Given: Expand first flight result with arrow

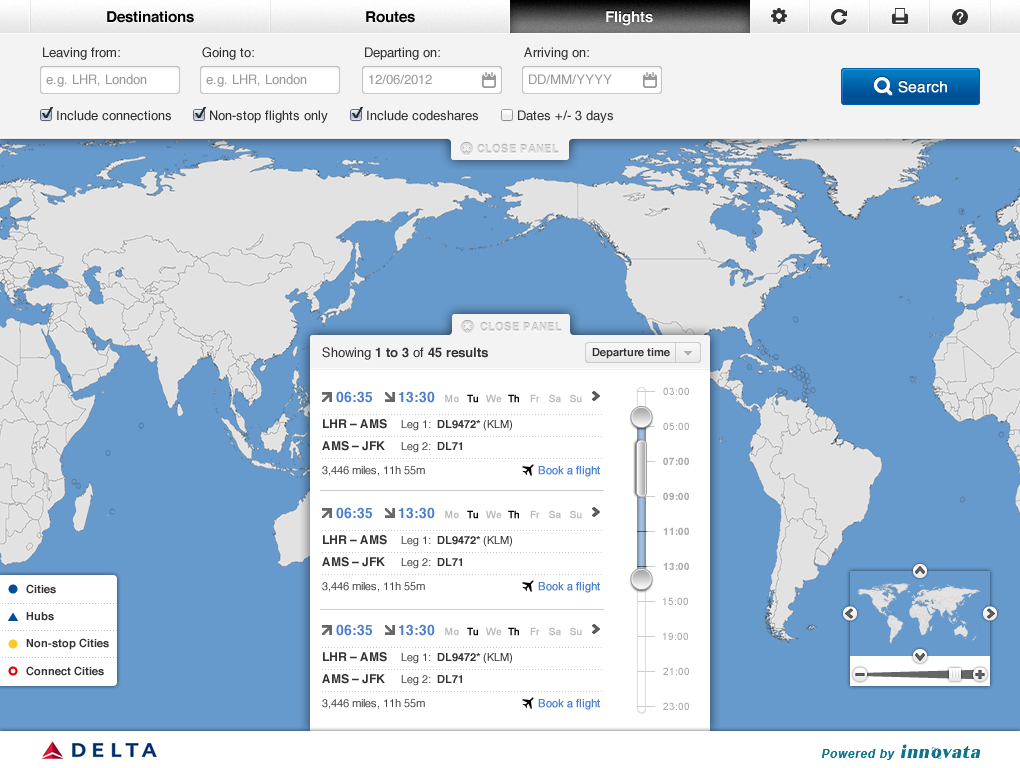Looking at the screenshot, I should [x=595, y=396].
